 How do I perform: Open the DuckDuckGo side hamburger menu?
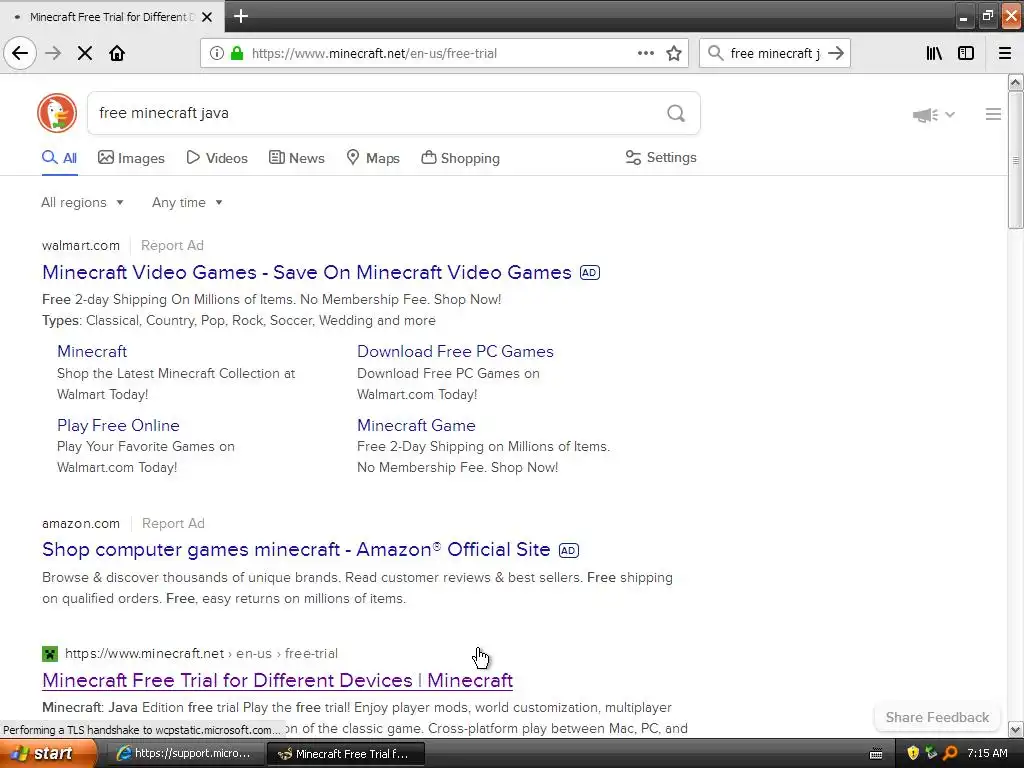click(993, 114)
